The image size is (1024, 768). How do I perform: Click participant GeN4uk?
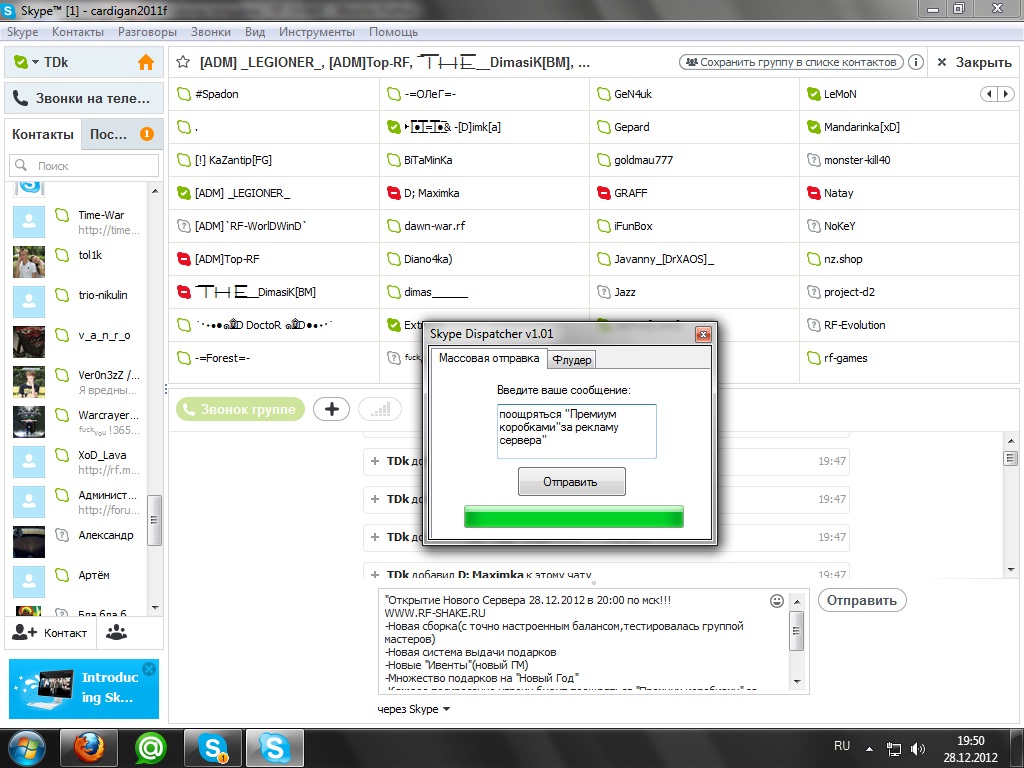(x=694, y=94)
